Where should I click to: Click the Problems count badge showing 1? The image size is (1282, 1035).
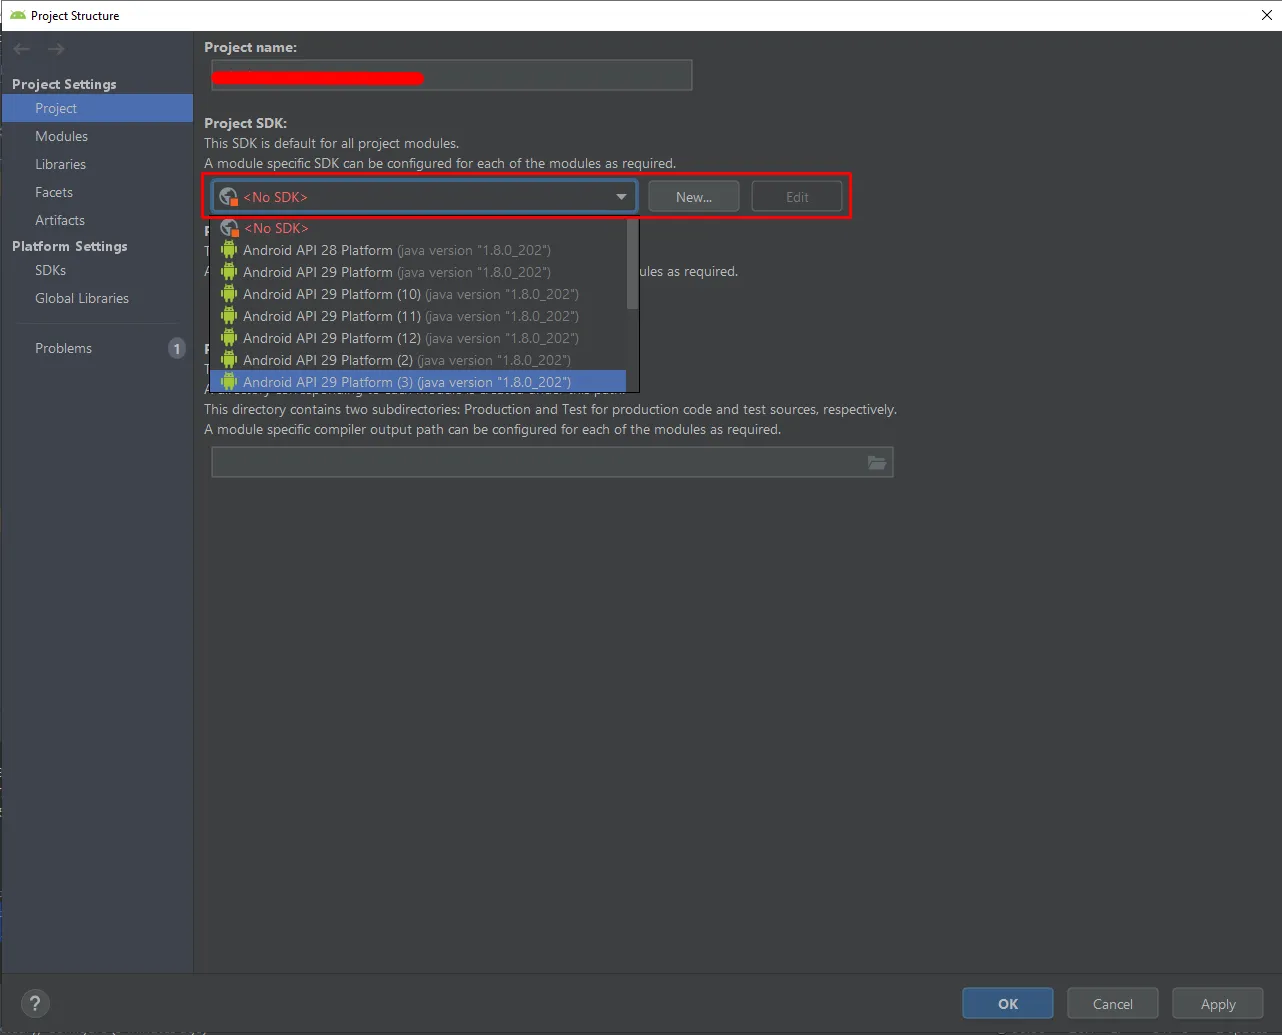point(177,348)
